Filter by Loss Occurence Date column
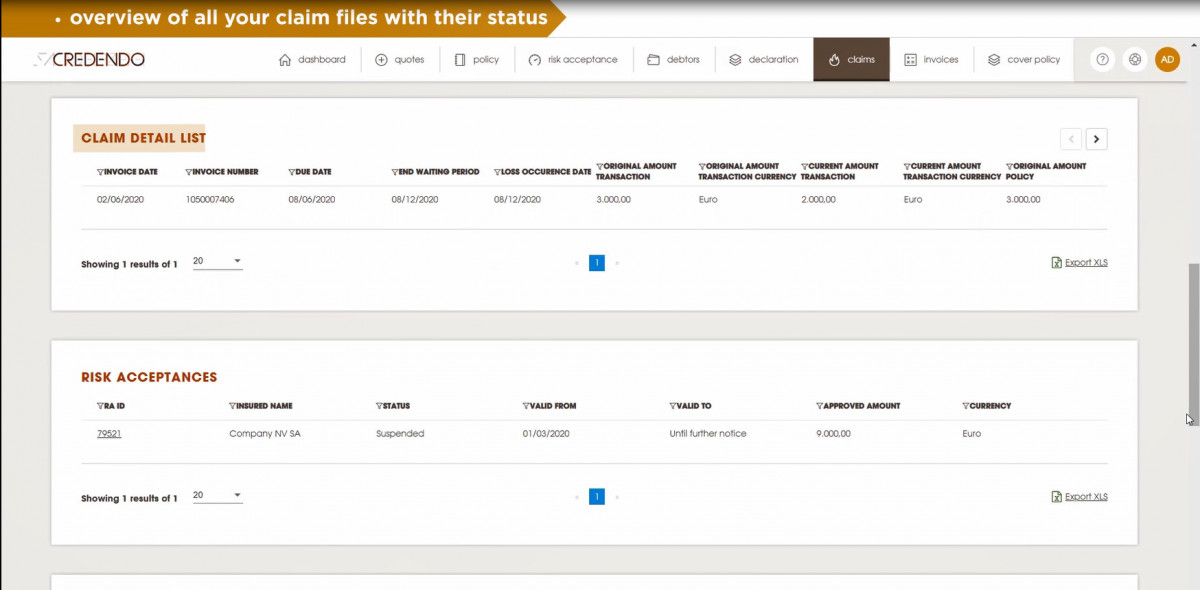The height and width of the screenshot is (590, 1200). (x=498, y=172)
